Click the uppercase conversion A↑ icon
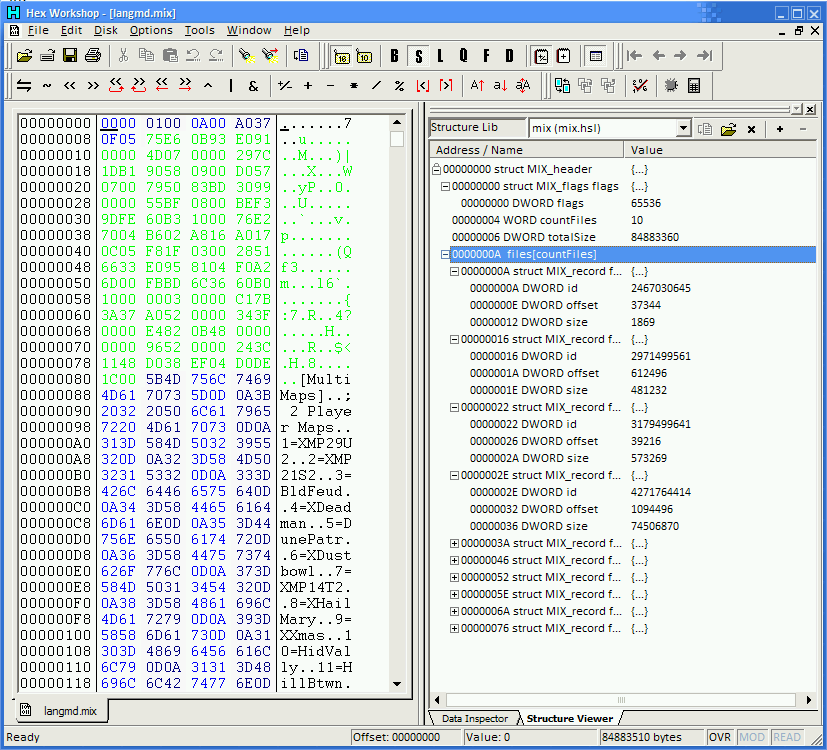Screen dimensions: 827x750 (x=477, y=85)
